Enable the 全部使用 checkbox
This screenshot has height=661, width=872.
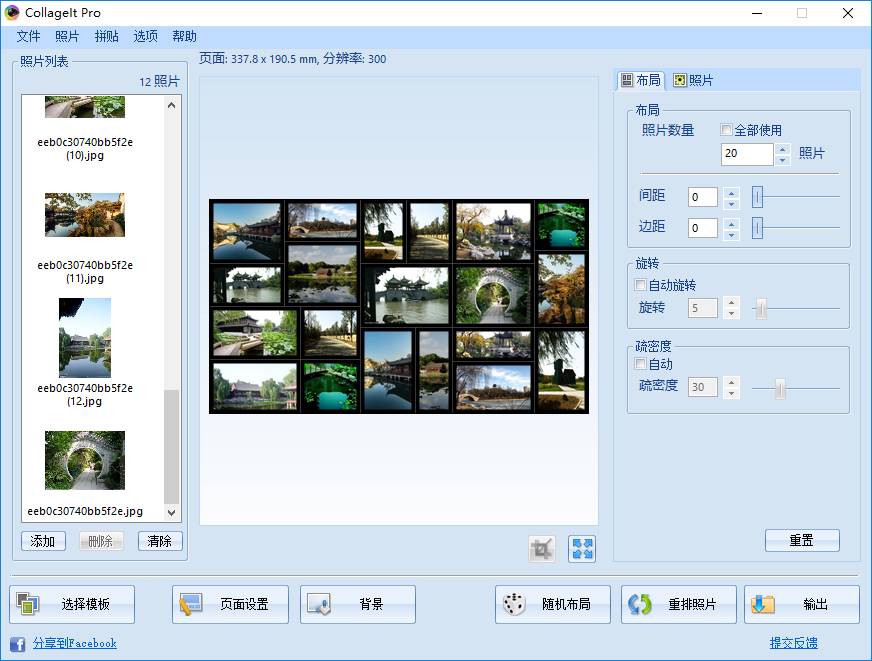(726, 130)
